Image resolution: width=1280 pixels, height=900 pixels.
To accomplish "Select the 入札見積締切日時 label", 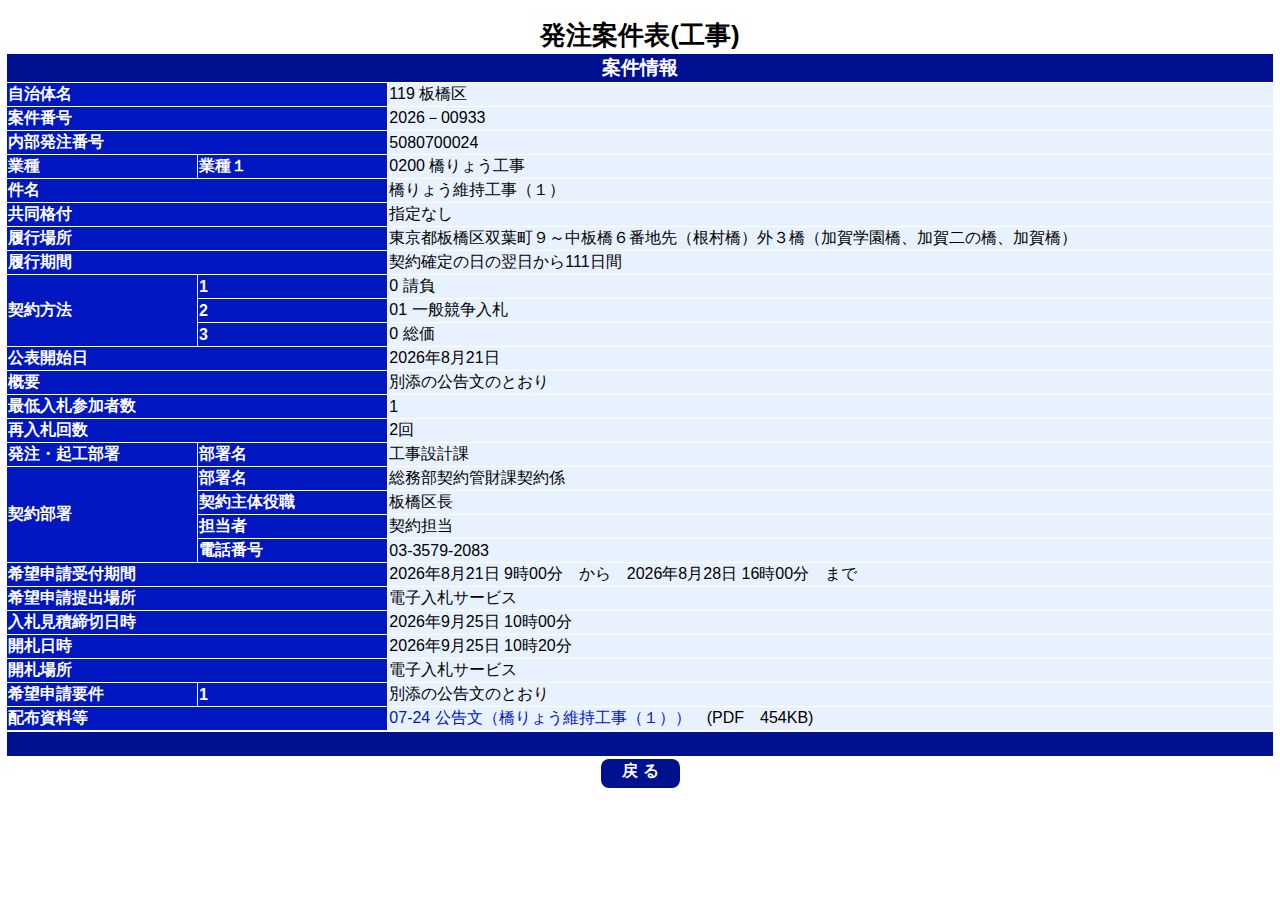I will tap(72, 622).
